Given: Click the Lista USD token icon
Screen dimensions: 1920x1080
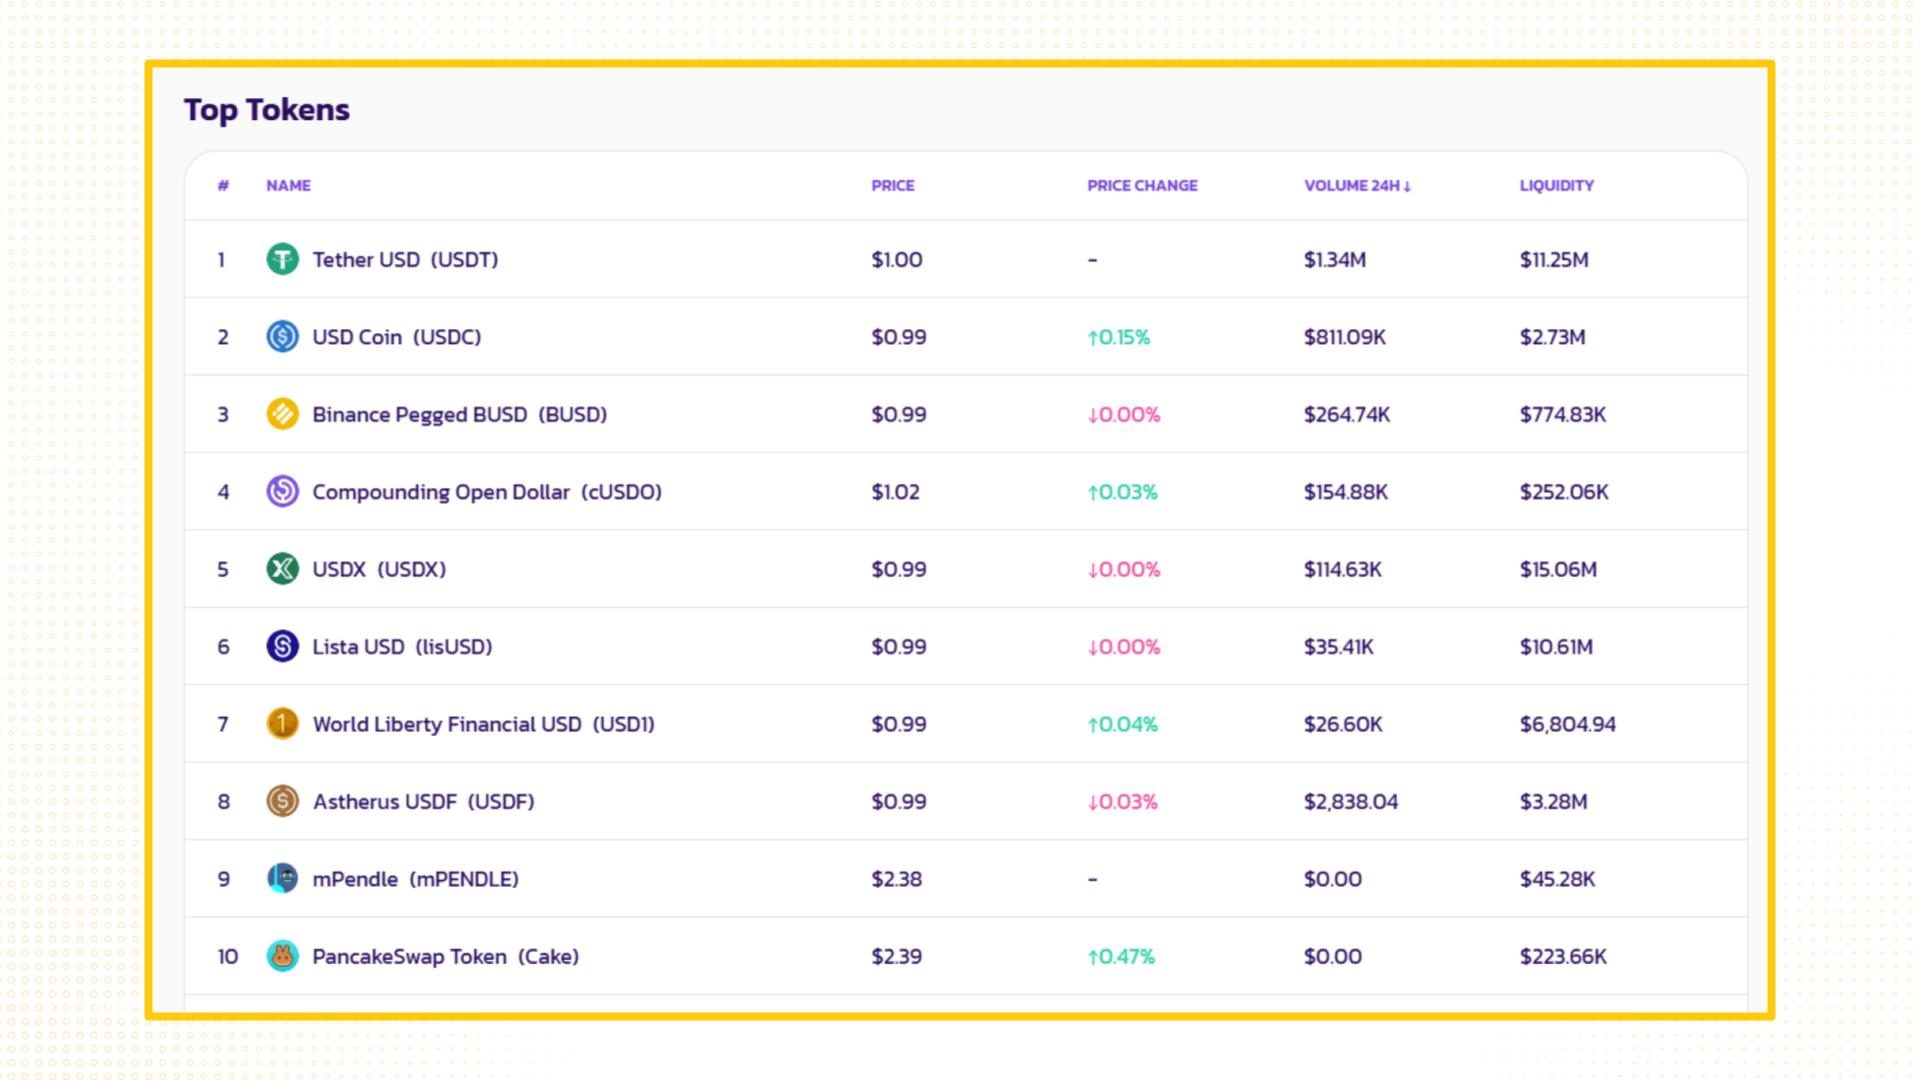Looking at the screenshot, I should pos(282,647).
